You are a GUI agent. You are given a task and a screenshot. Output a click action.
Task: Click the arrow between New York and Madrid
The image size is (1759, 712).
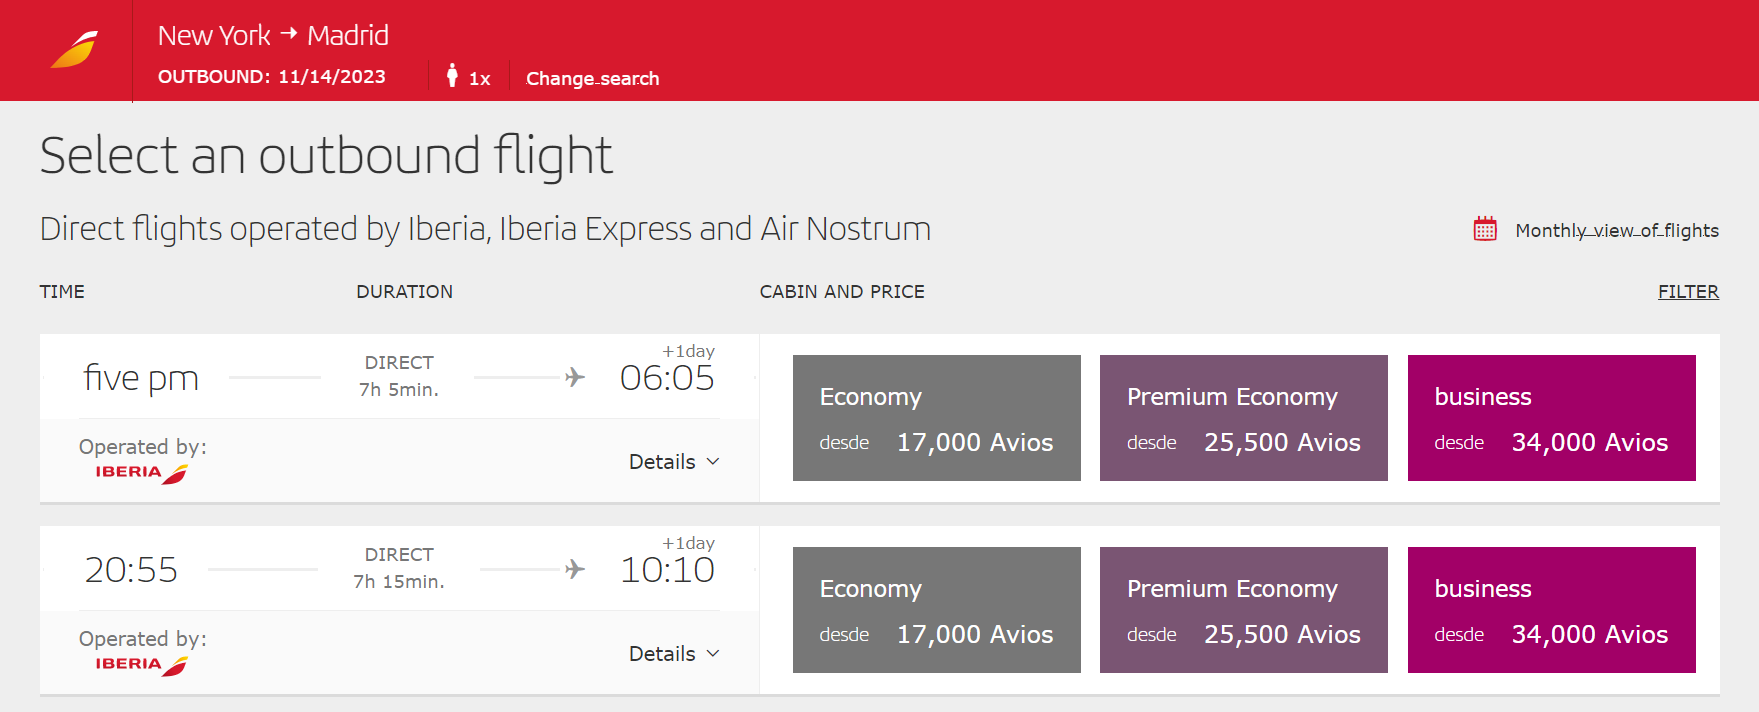pos(288,35)
